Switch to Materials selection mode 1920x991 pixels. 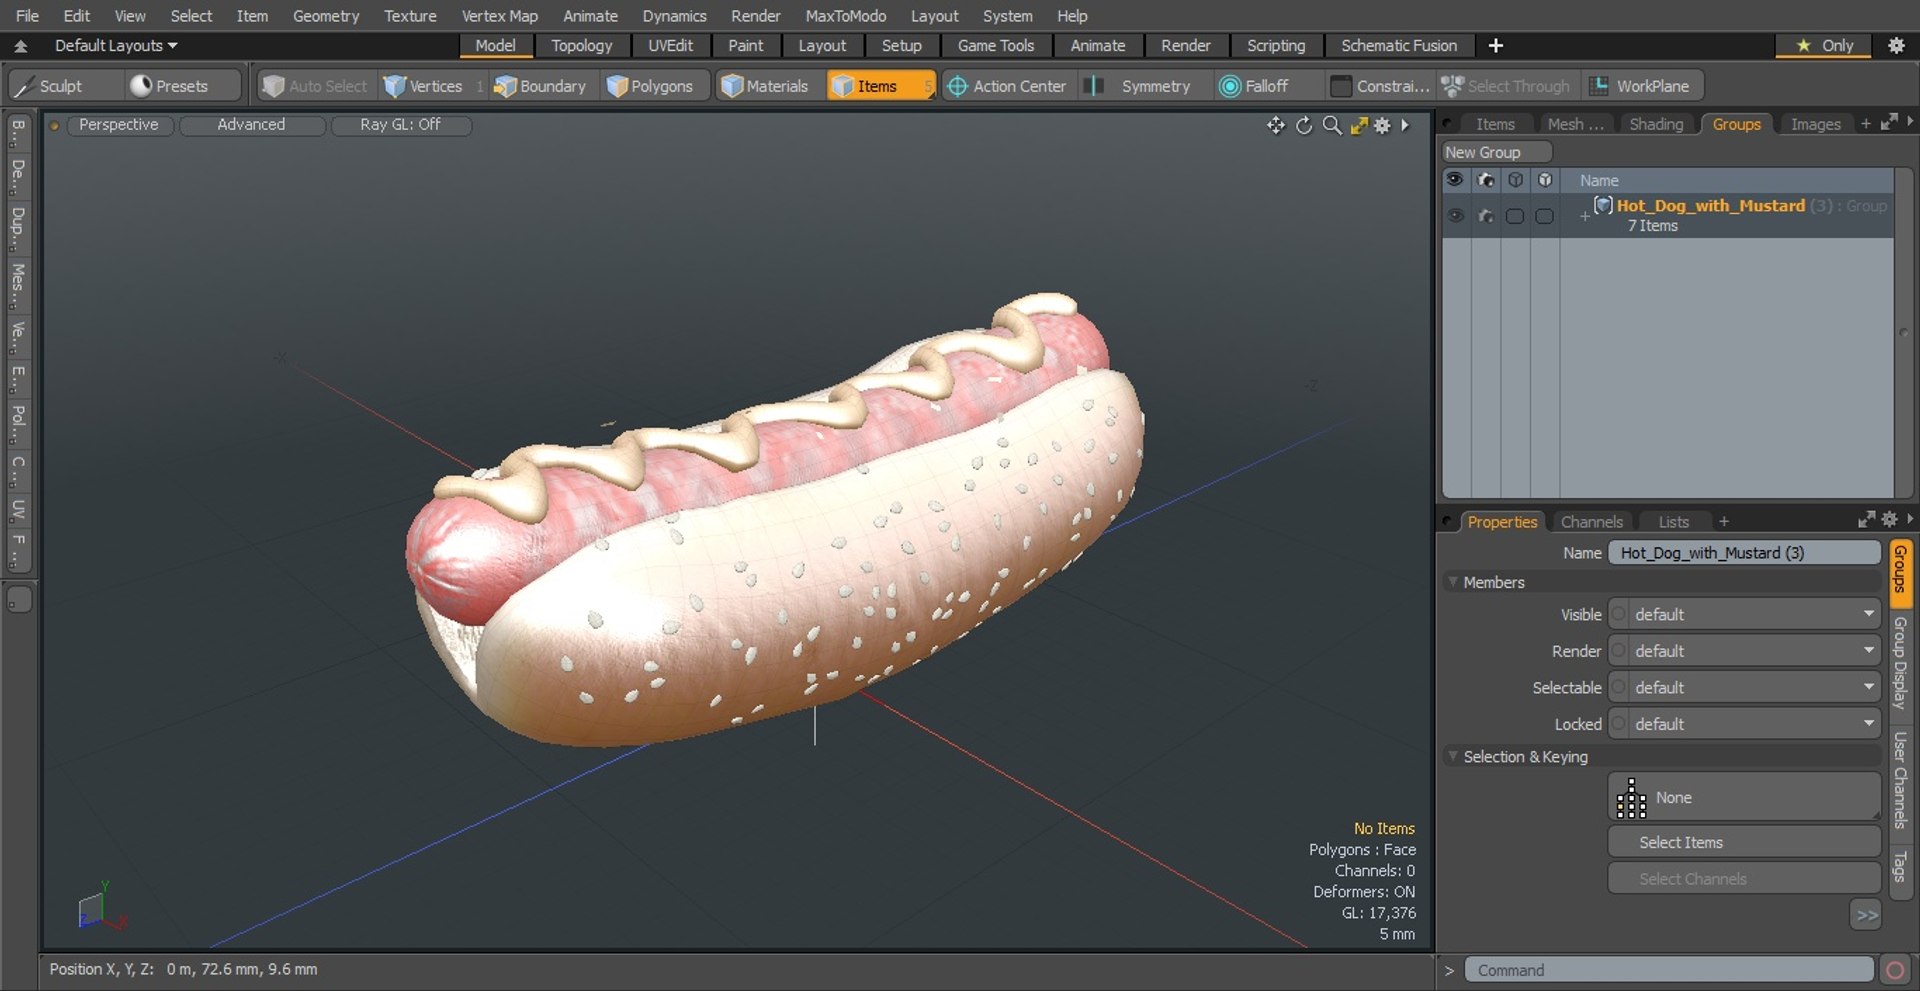(765, 86)
